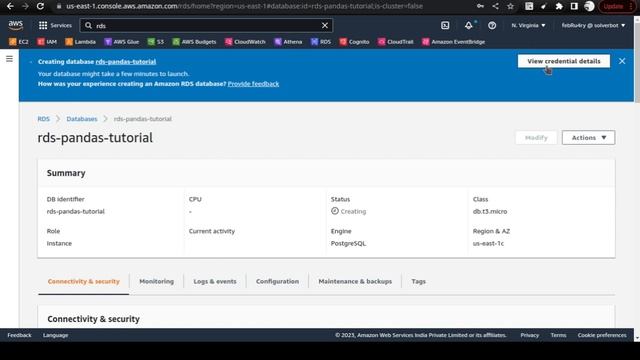Click the Feedback footer link
Screen dimensions: 640x360
tap(19, 335)
